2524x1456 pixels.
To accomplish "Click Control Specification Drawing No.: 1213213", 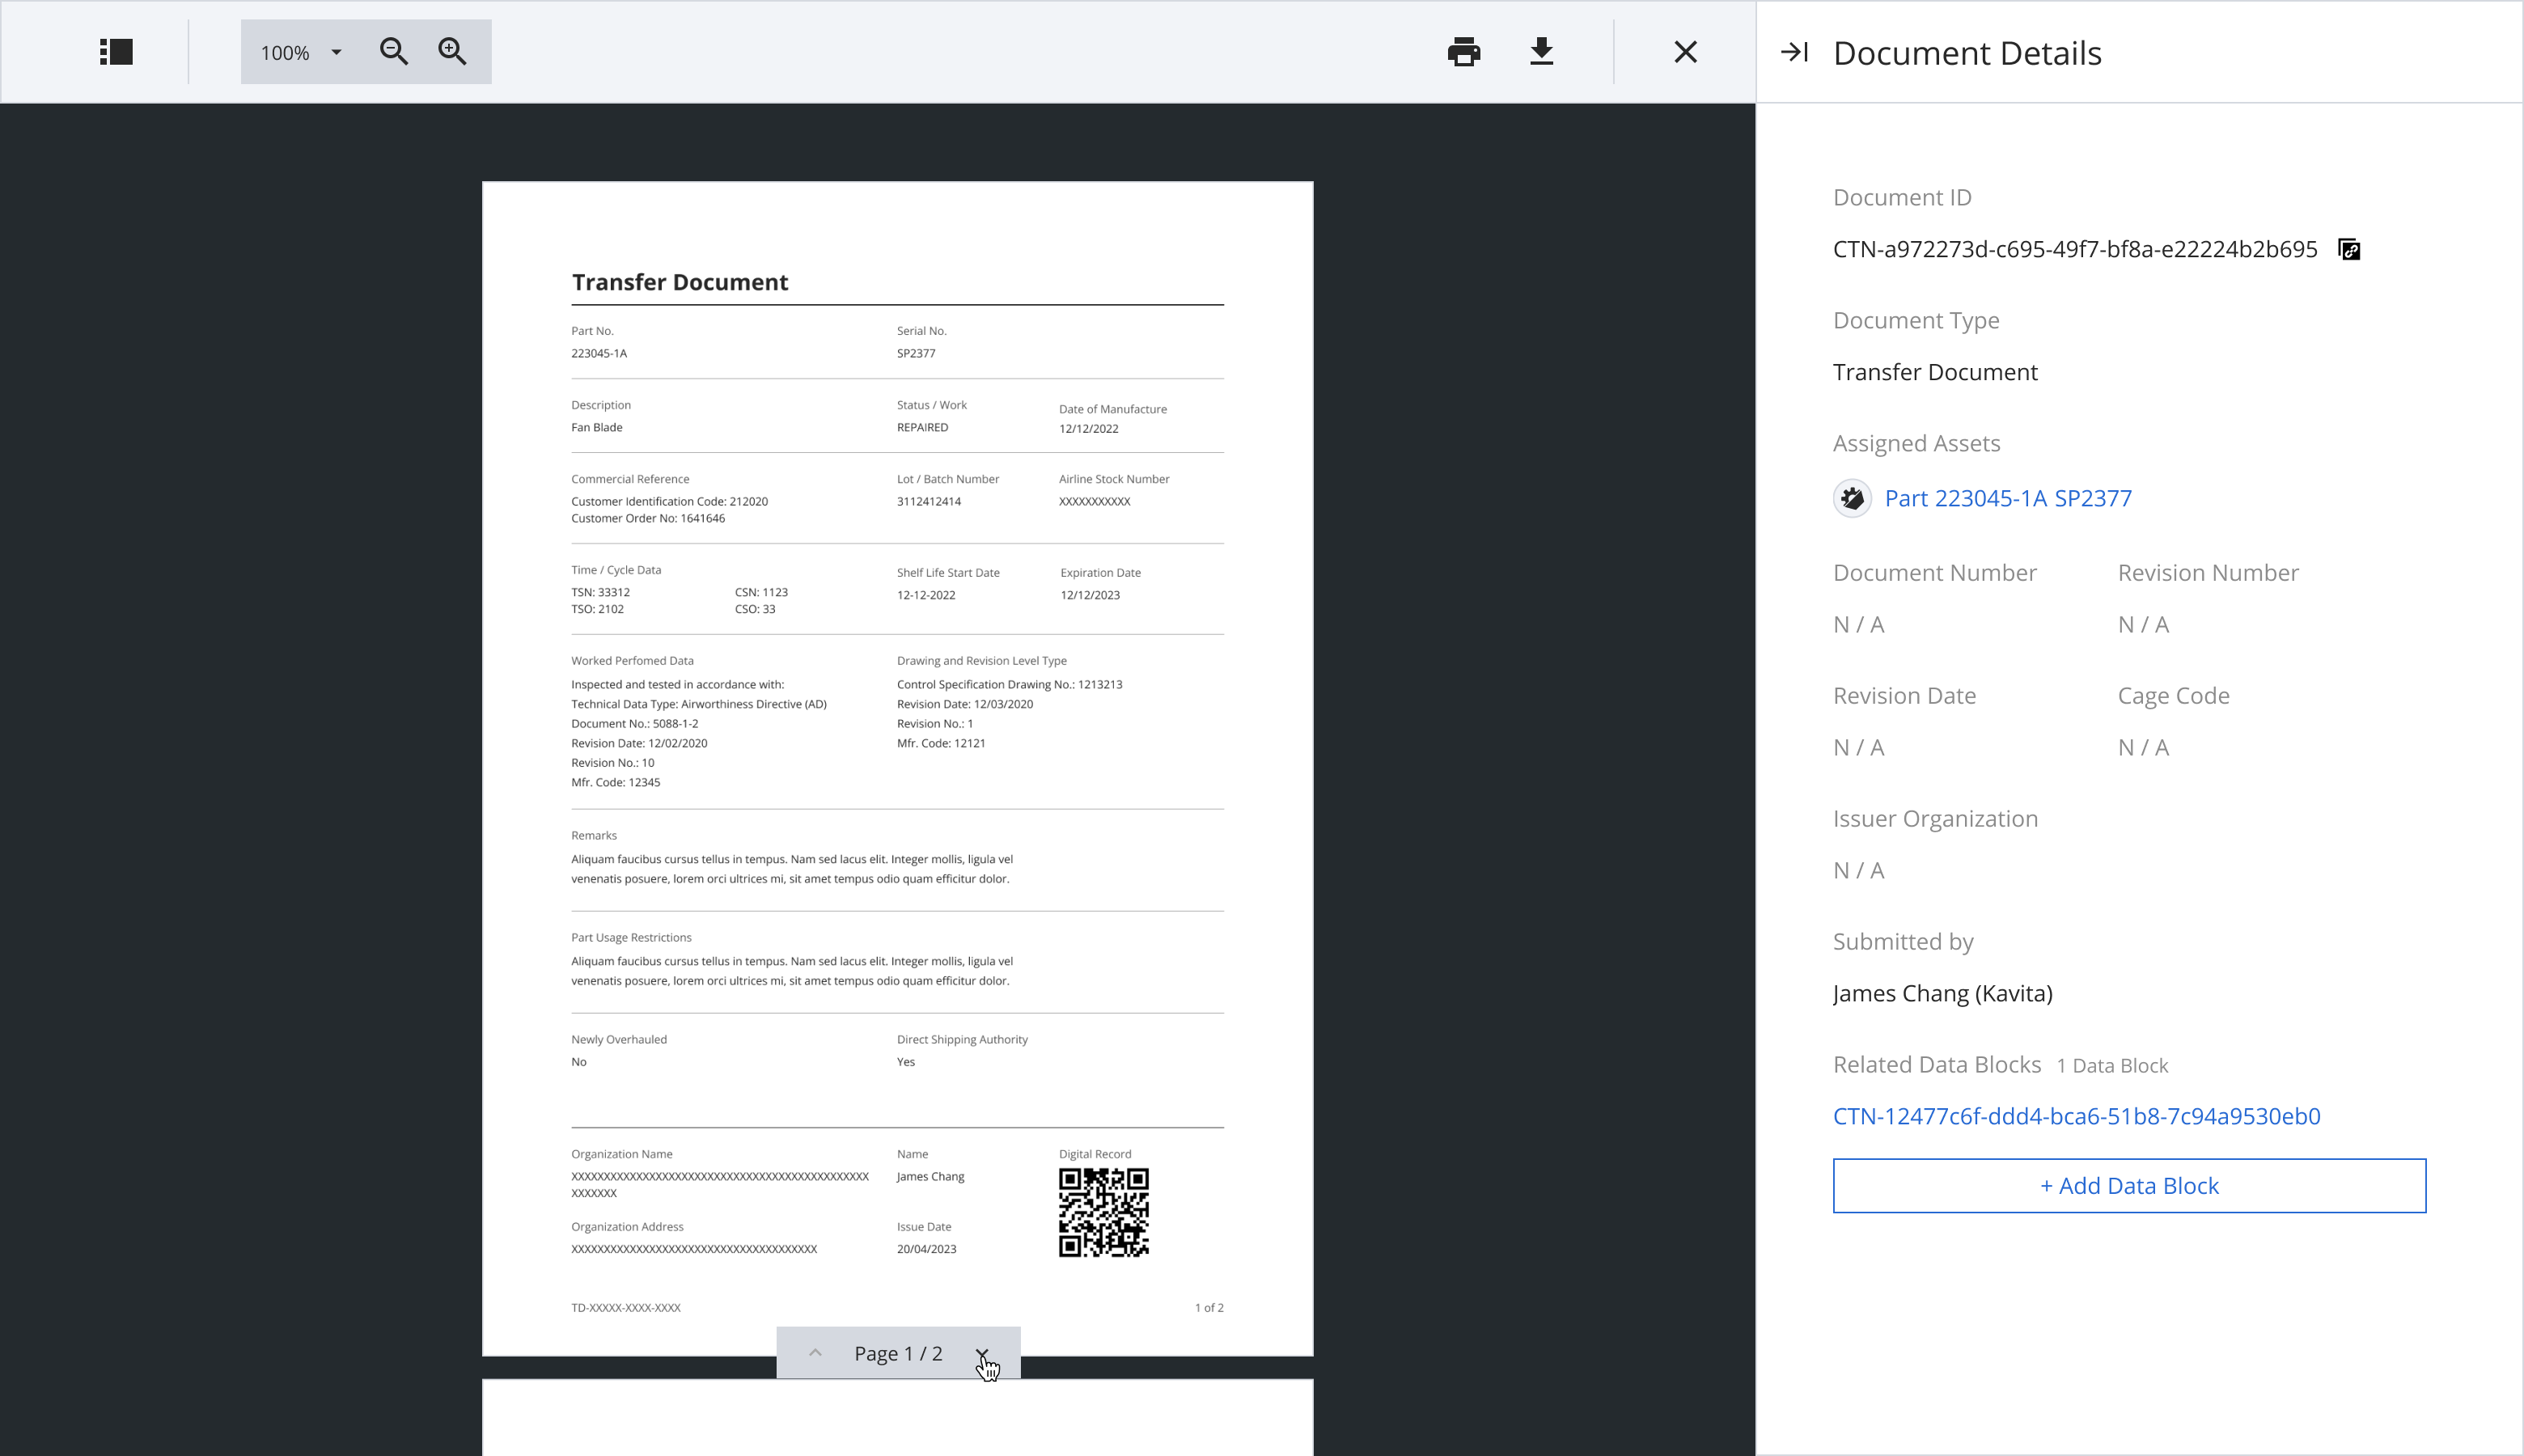I will [1009, 685].
